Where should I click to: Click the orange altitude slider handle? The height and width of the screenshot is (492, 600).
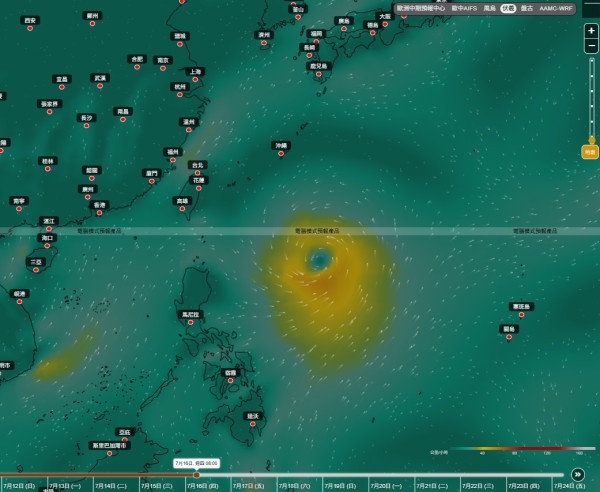pos(592,140)
